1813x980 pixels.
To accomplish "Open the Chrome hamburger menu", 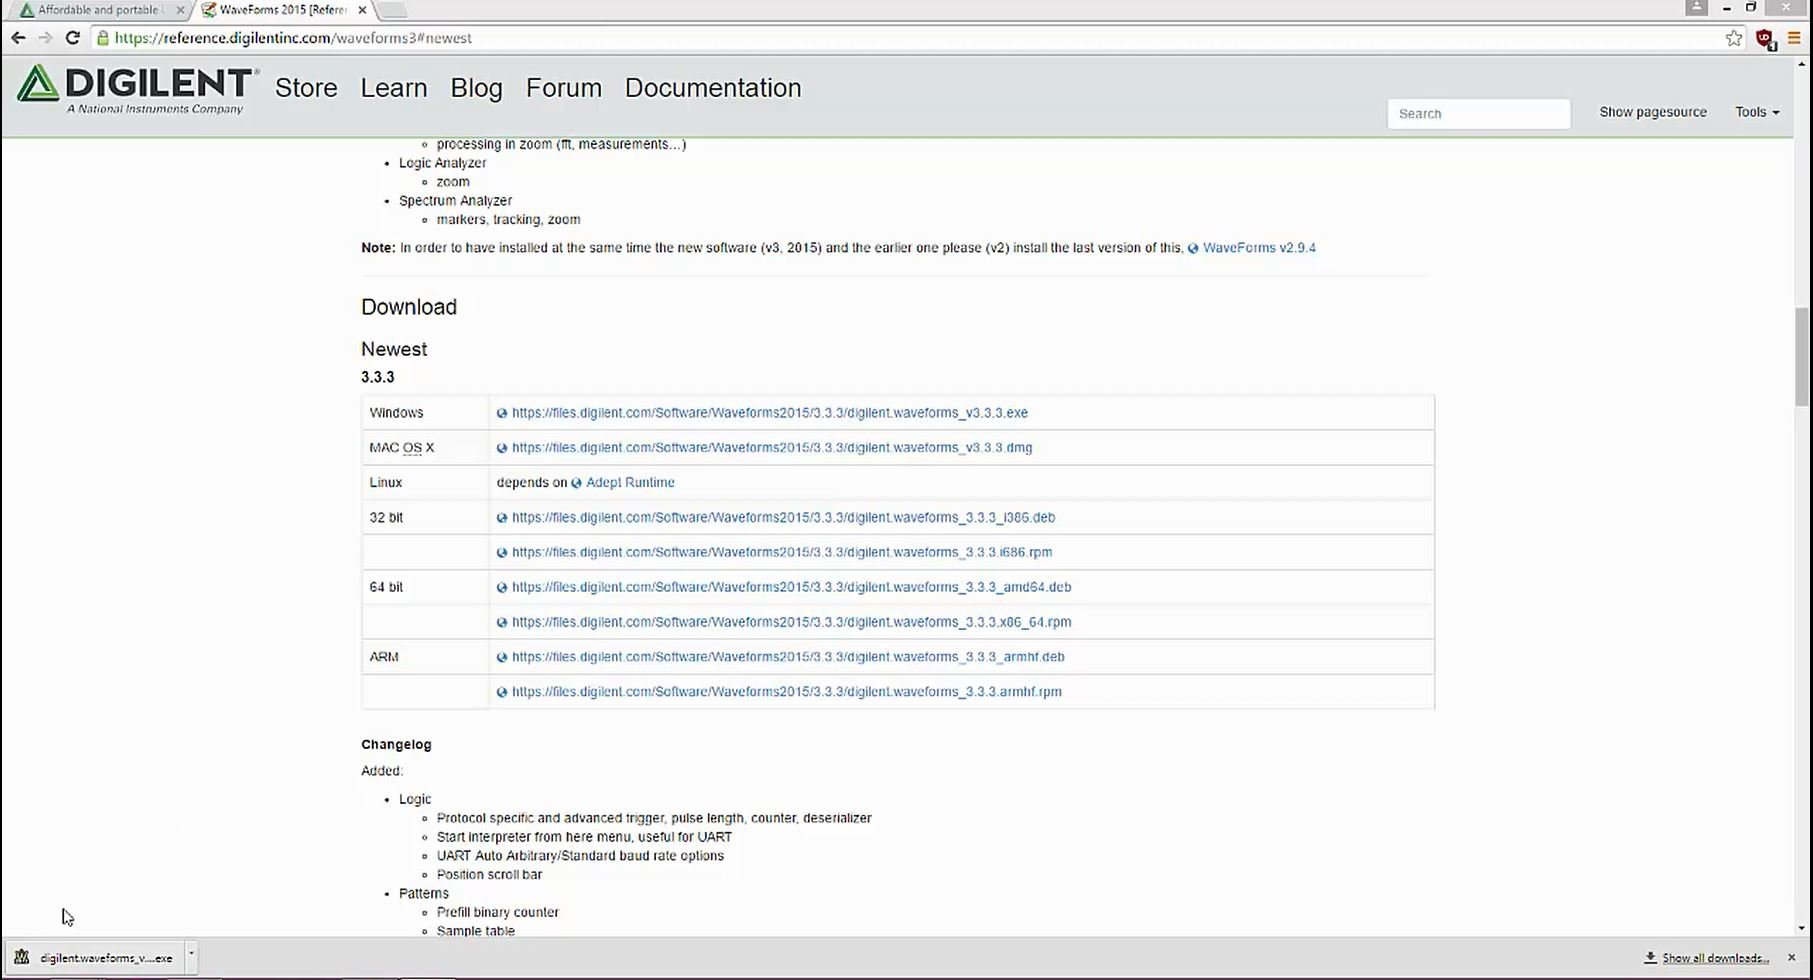I will click(x=1794, y=38).
